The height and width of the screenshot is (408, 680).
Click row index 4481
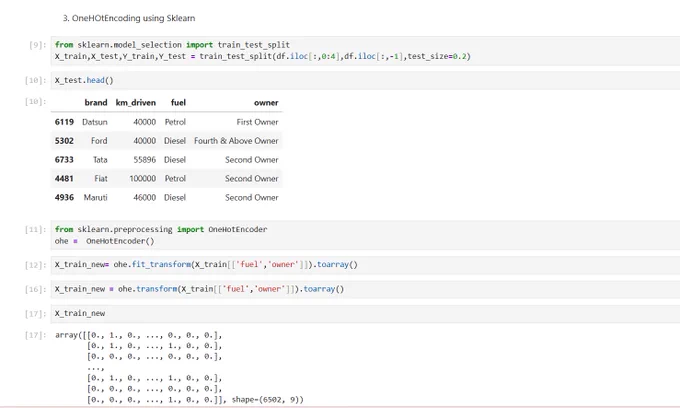[x=64, y=179]
